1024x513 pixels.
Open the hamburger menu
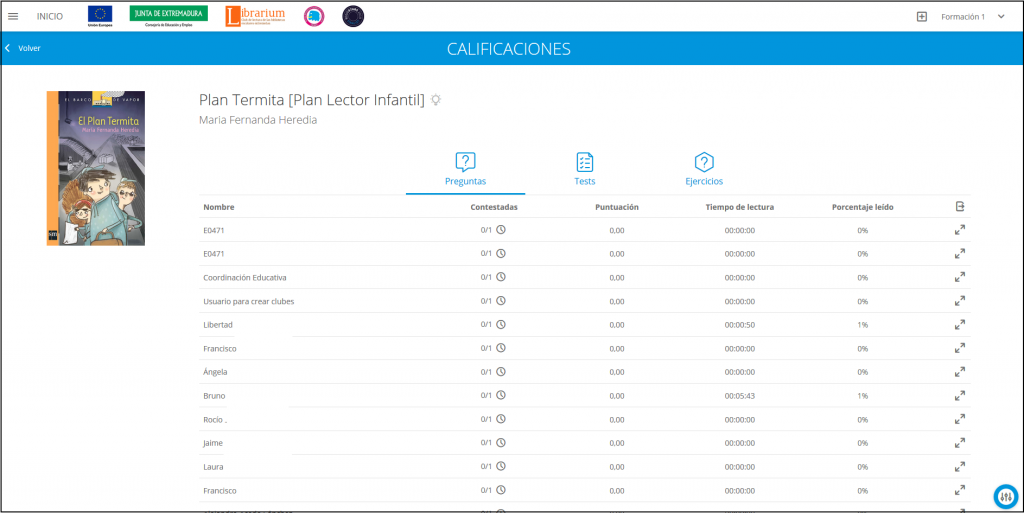[13, 17]
